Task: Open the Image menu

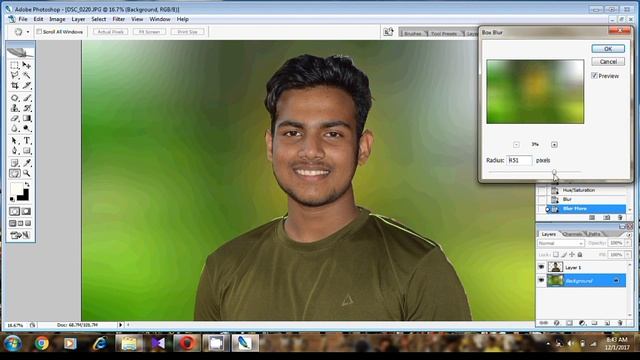Action: coord(57,19)
